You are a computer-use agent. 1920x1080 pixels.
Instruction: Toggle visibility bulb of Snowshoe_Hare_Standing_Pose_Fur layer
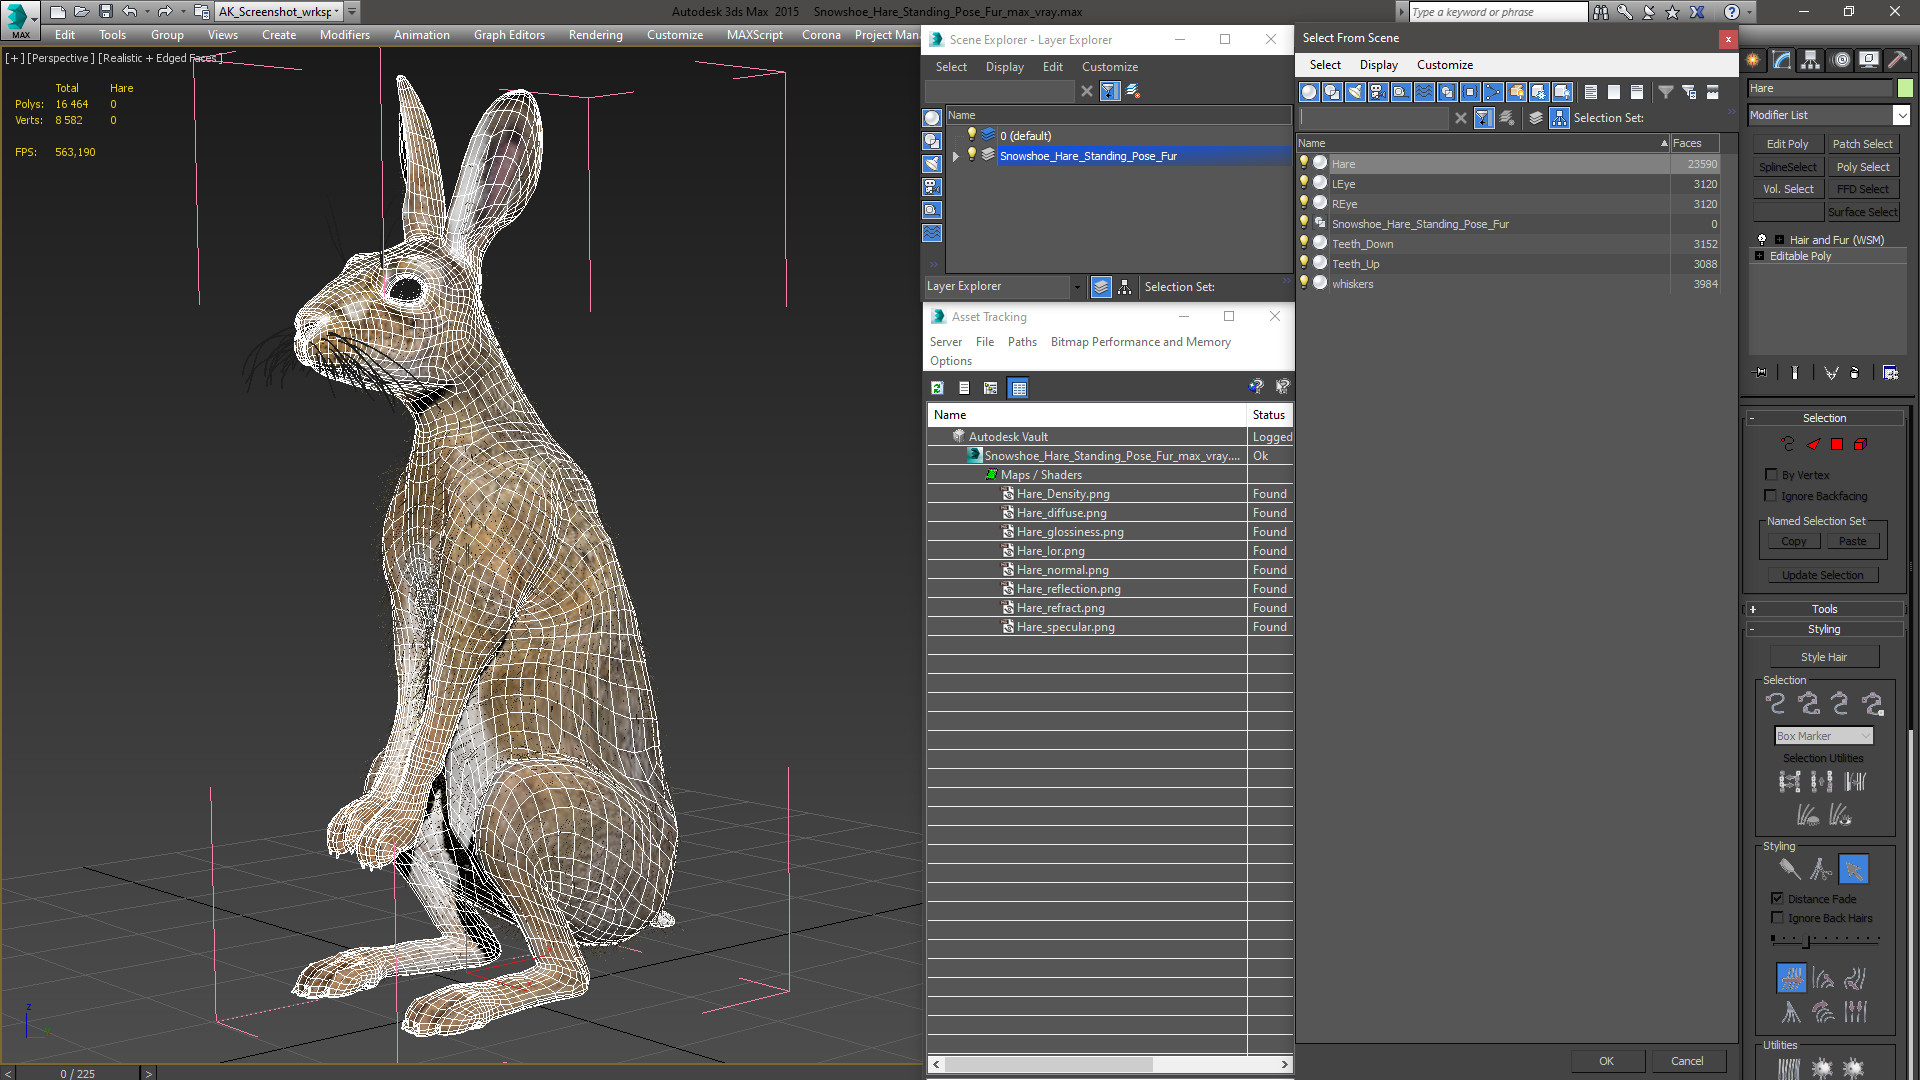point(971,155)
